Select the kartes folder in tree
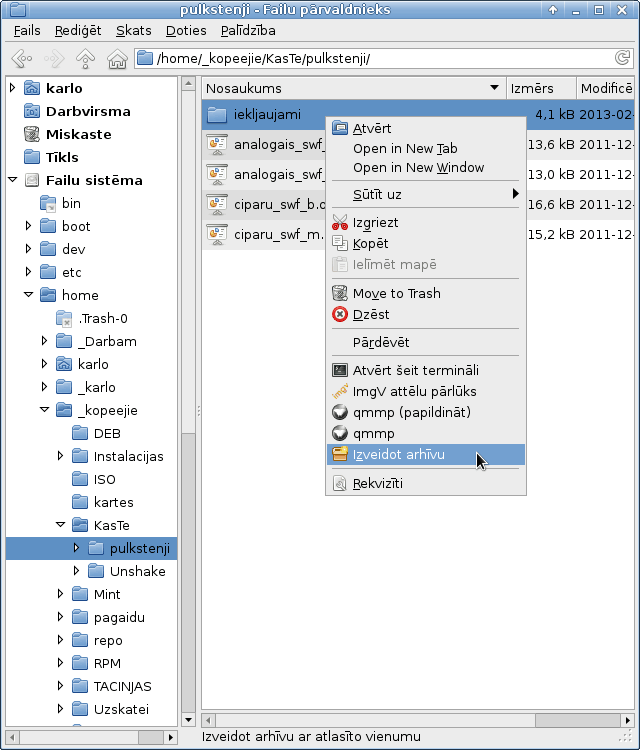 (x=113, y=502)
